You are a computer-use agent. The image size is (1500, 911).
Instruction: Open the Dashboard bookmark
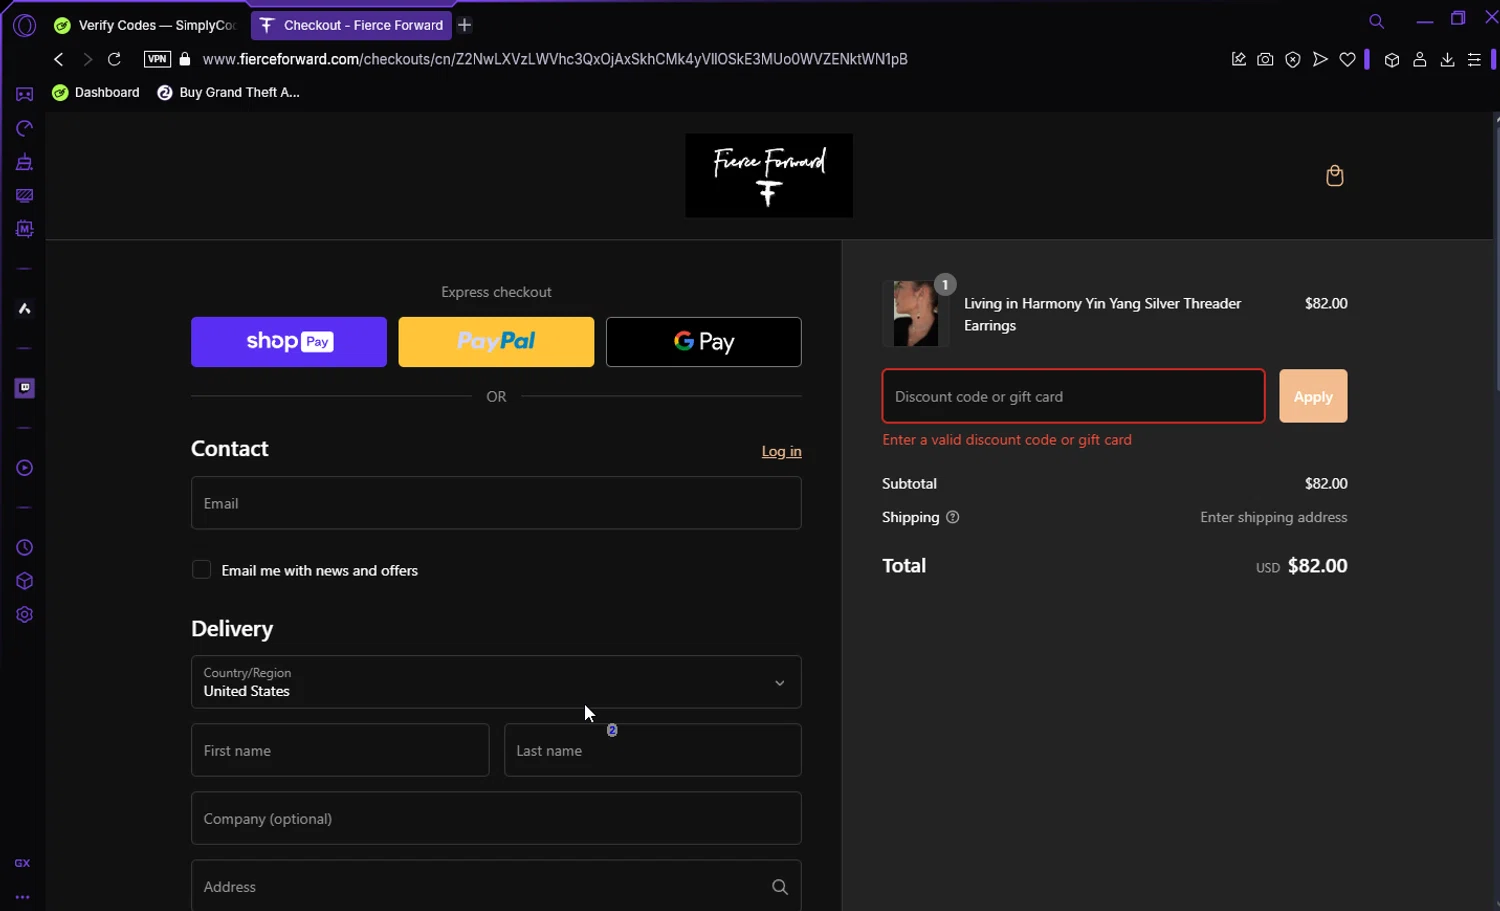coord(96,92)
